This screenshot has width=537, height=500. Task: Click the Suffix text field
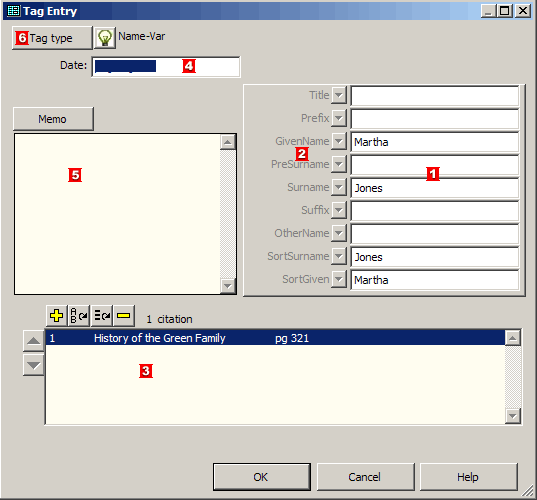tap(435, 211)
